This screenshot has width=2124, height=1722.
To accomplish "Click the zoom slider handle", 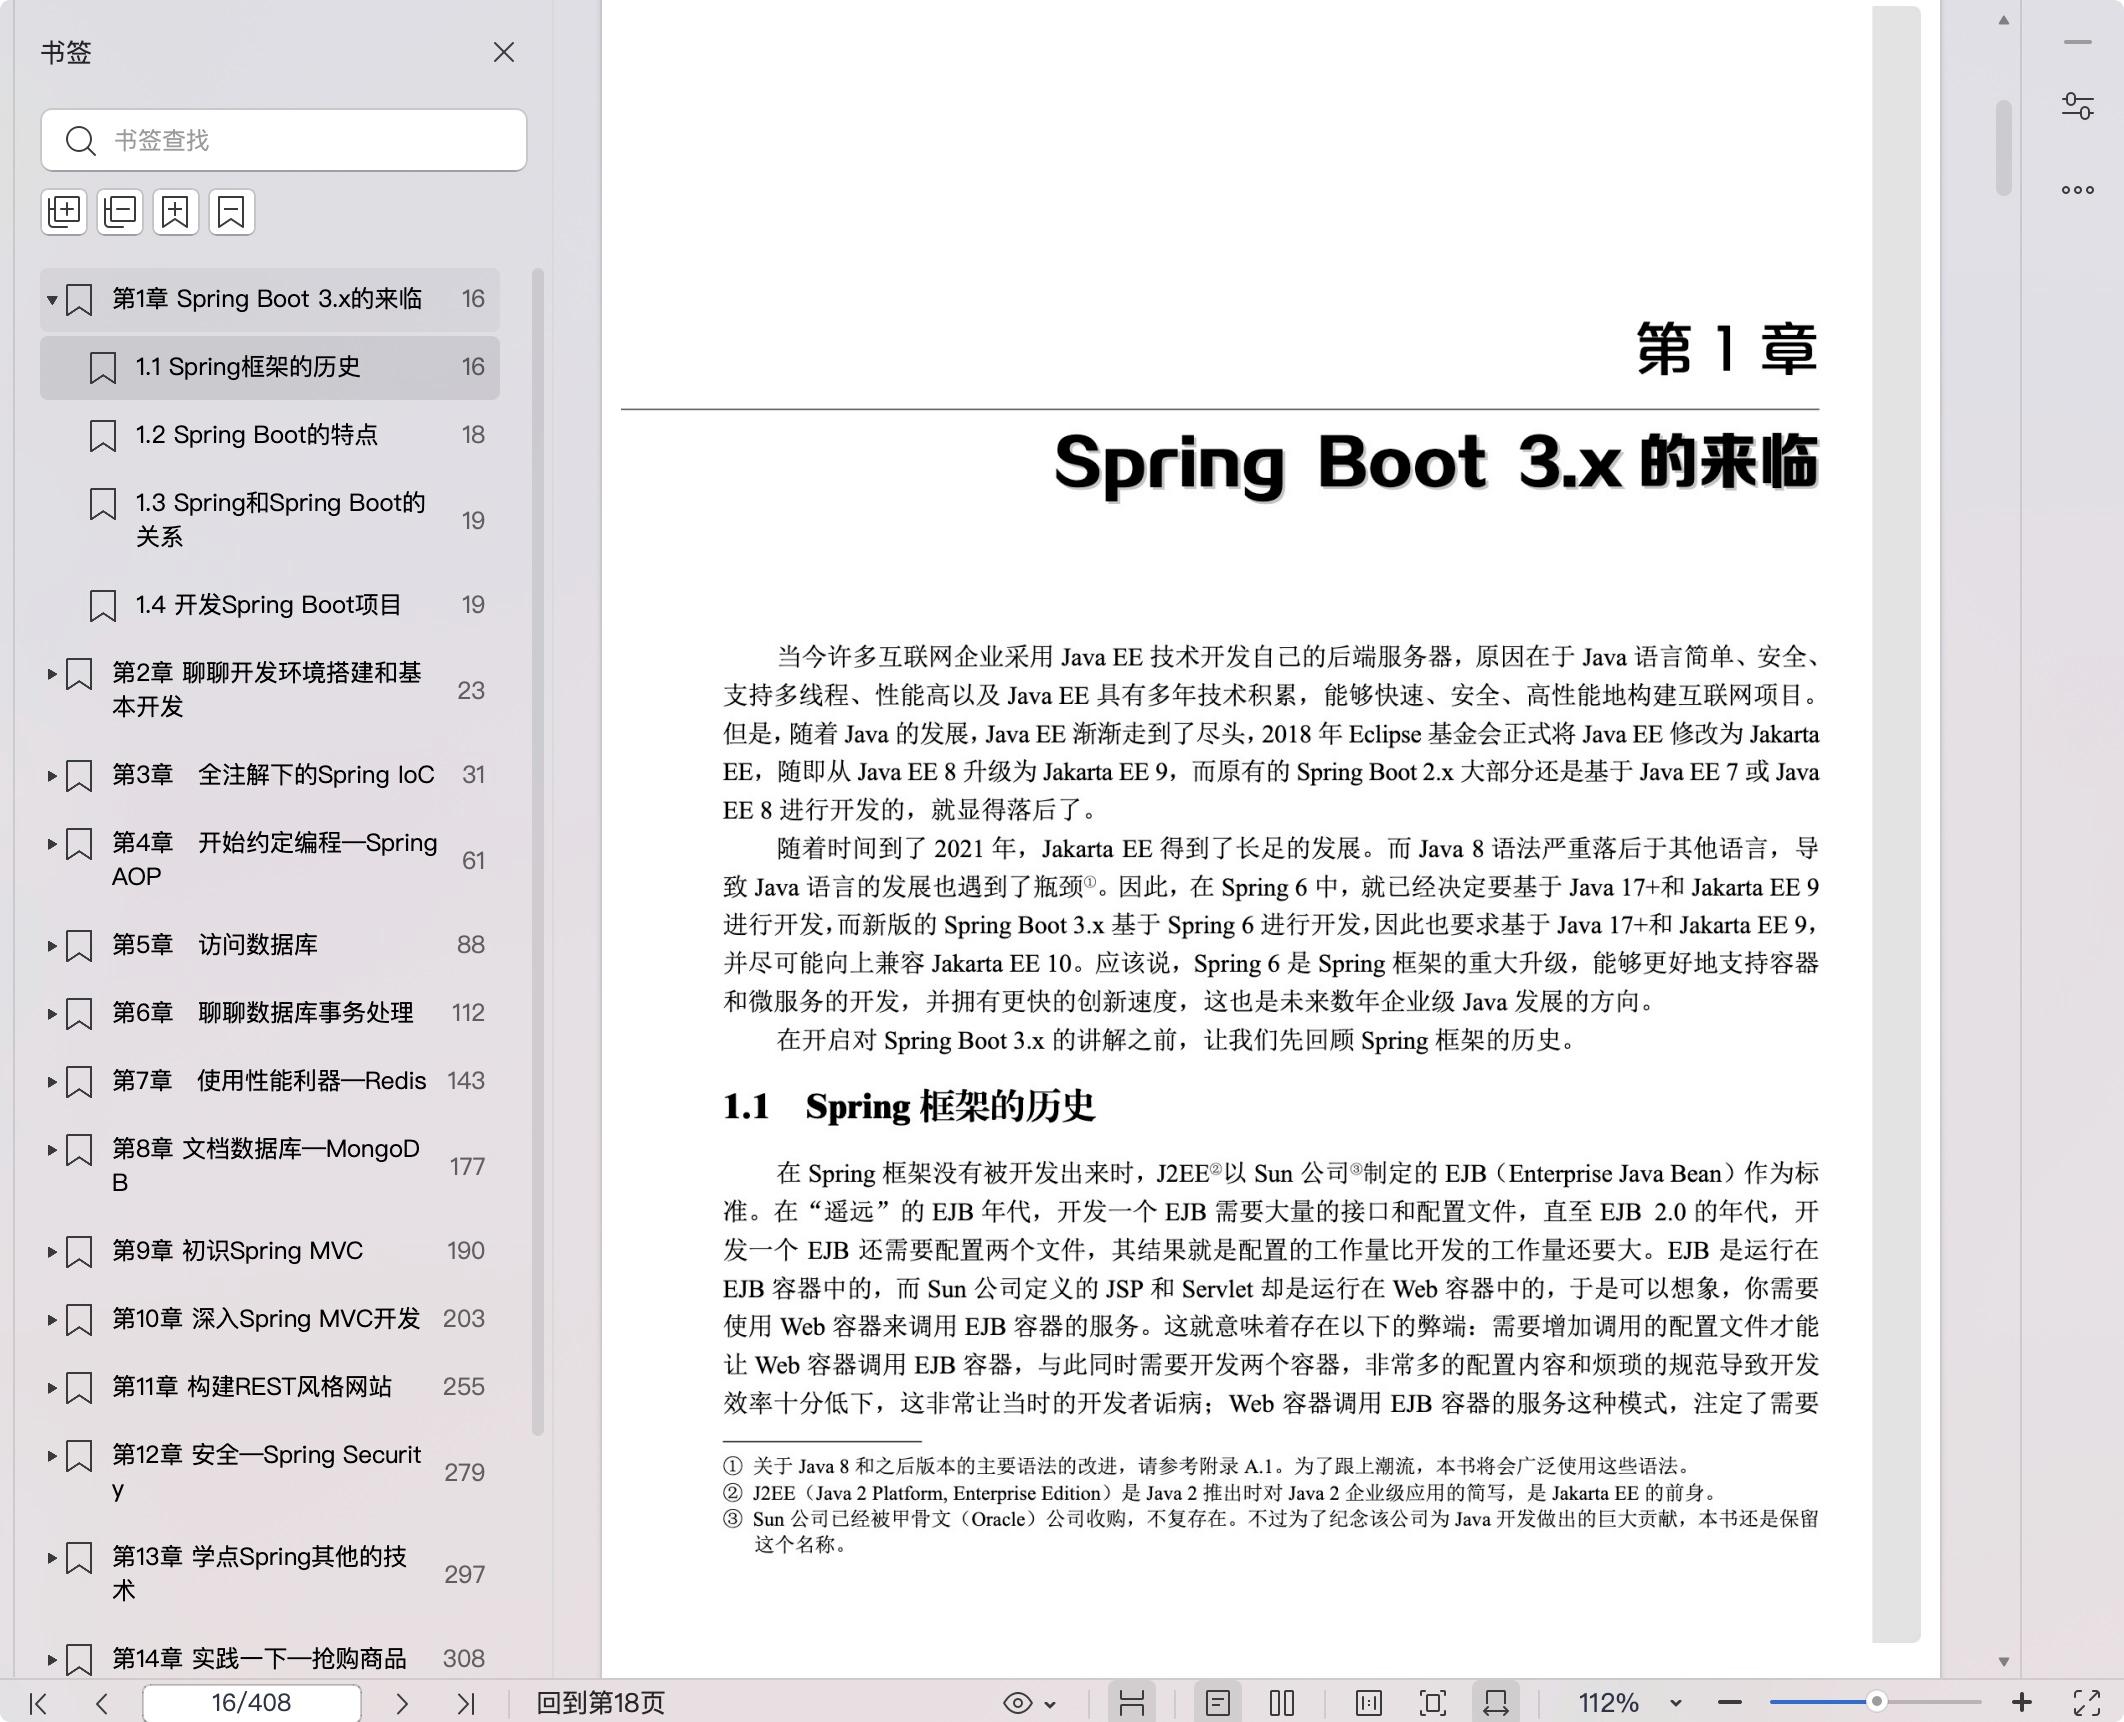I will (1877, 1702).
